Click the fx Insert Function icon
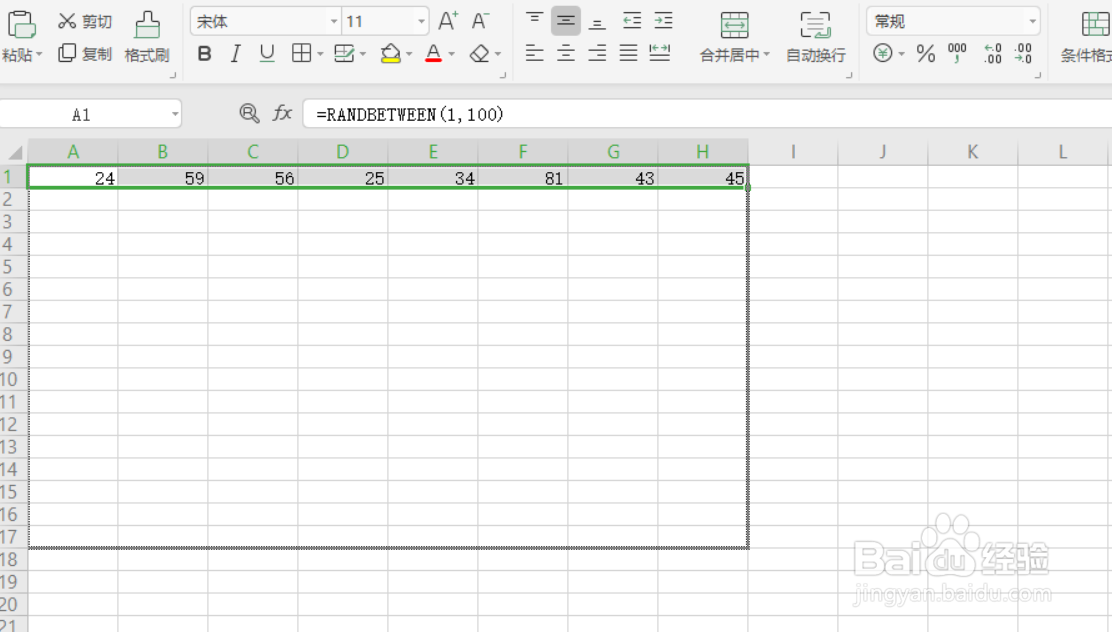Viewport: 1112px width, 632px height. point(282,113)
